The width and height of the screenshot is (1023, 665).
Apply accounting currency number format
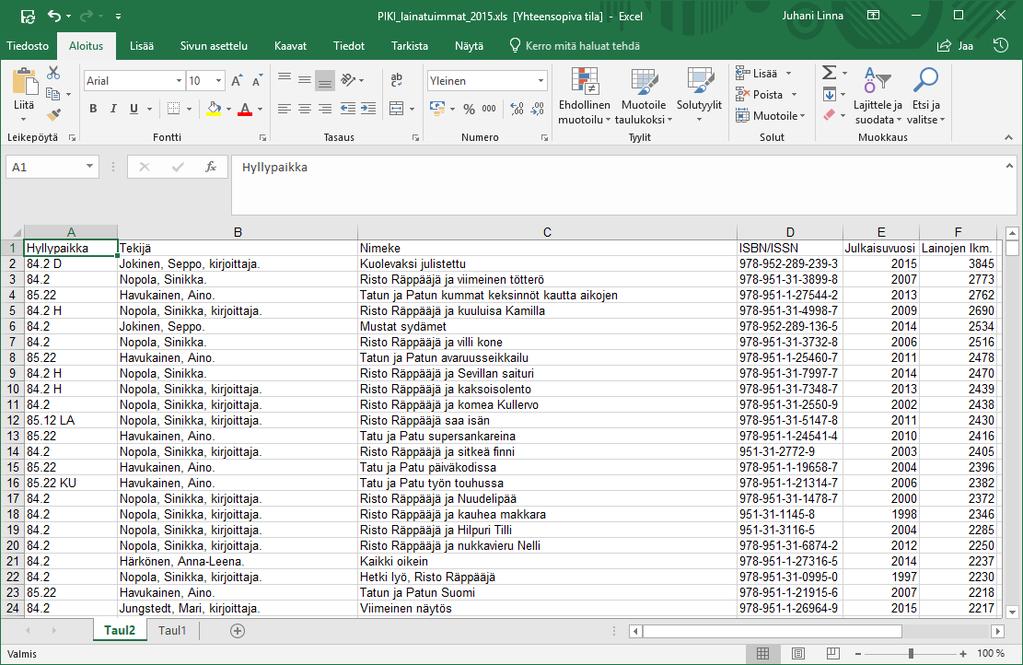(437, 108)
